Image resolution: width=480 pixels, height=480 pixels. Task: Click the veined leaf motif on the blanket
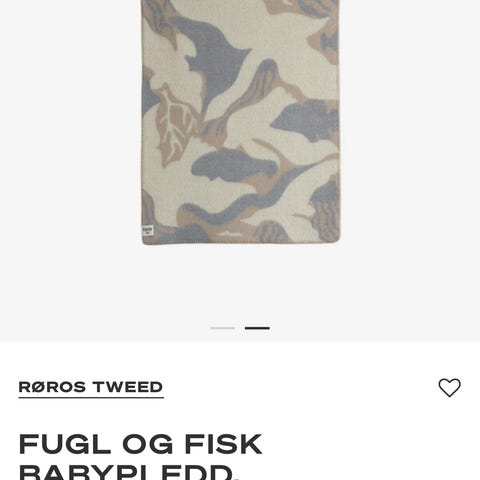pos(176,128)
